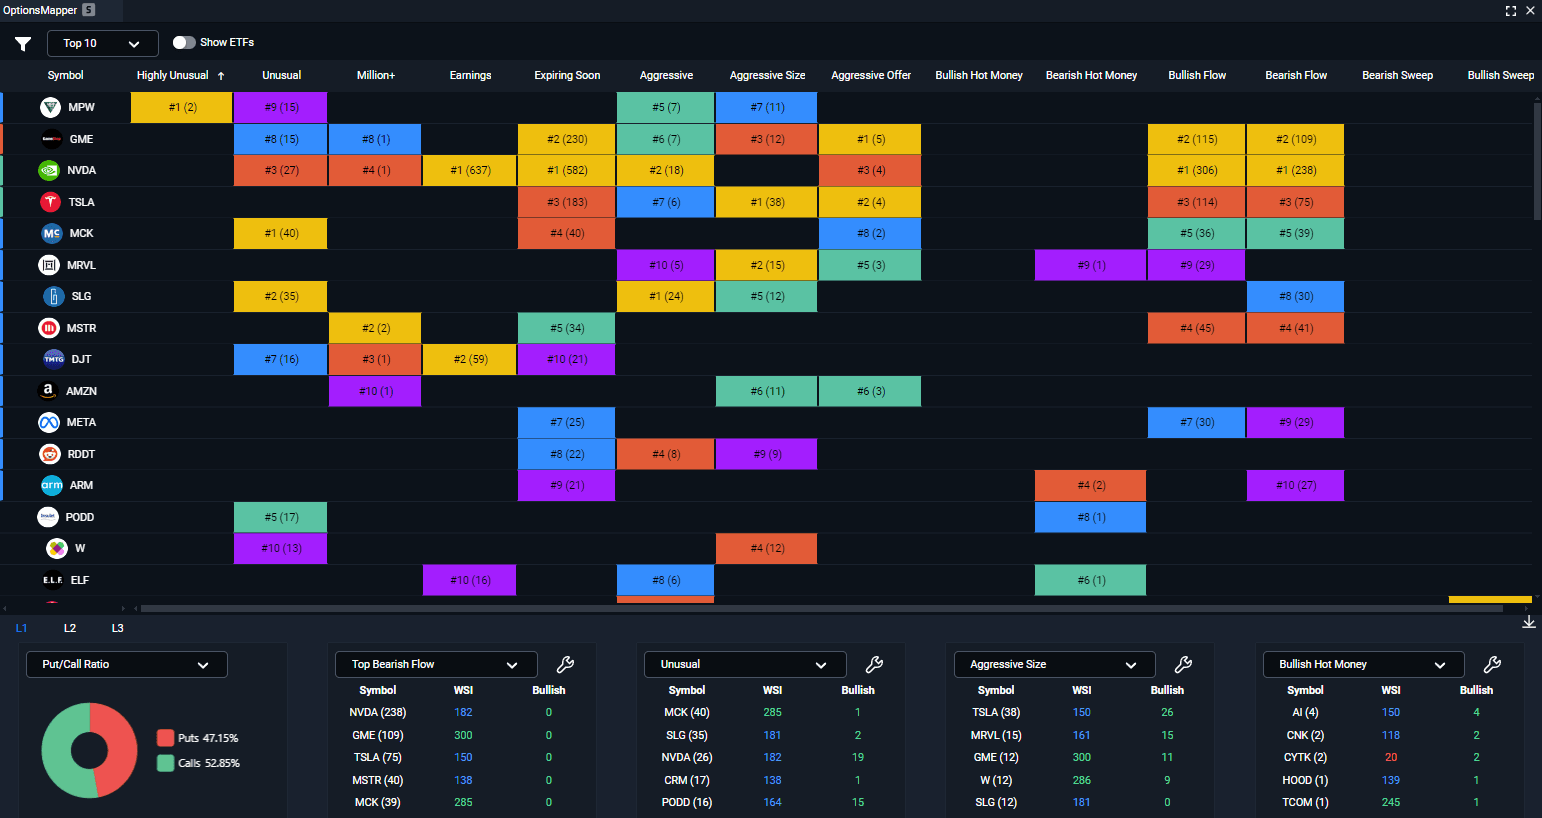
Task: Click AI (4) in Bullish Hot Money
Action: tap(1305, 713)
